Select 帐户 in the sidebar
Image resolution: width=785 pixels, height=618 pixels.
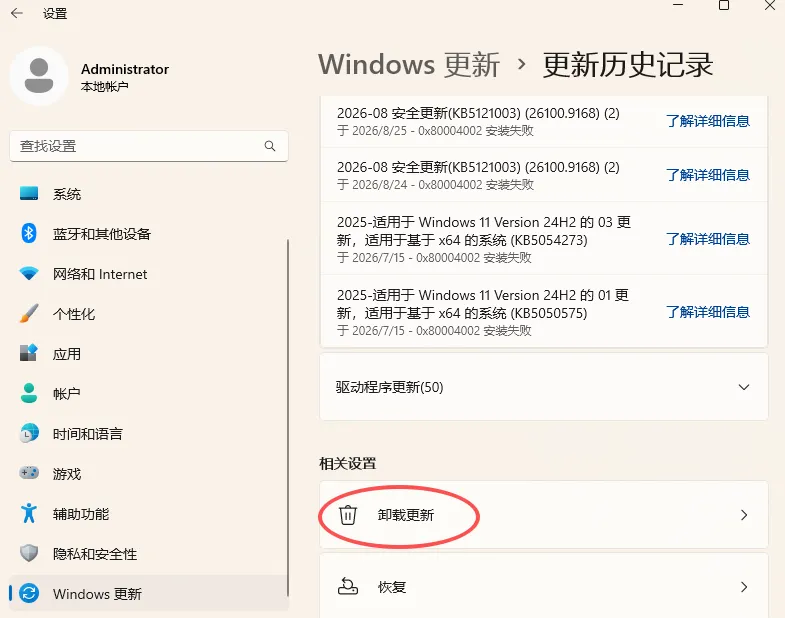coord(149,394)
